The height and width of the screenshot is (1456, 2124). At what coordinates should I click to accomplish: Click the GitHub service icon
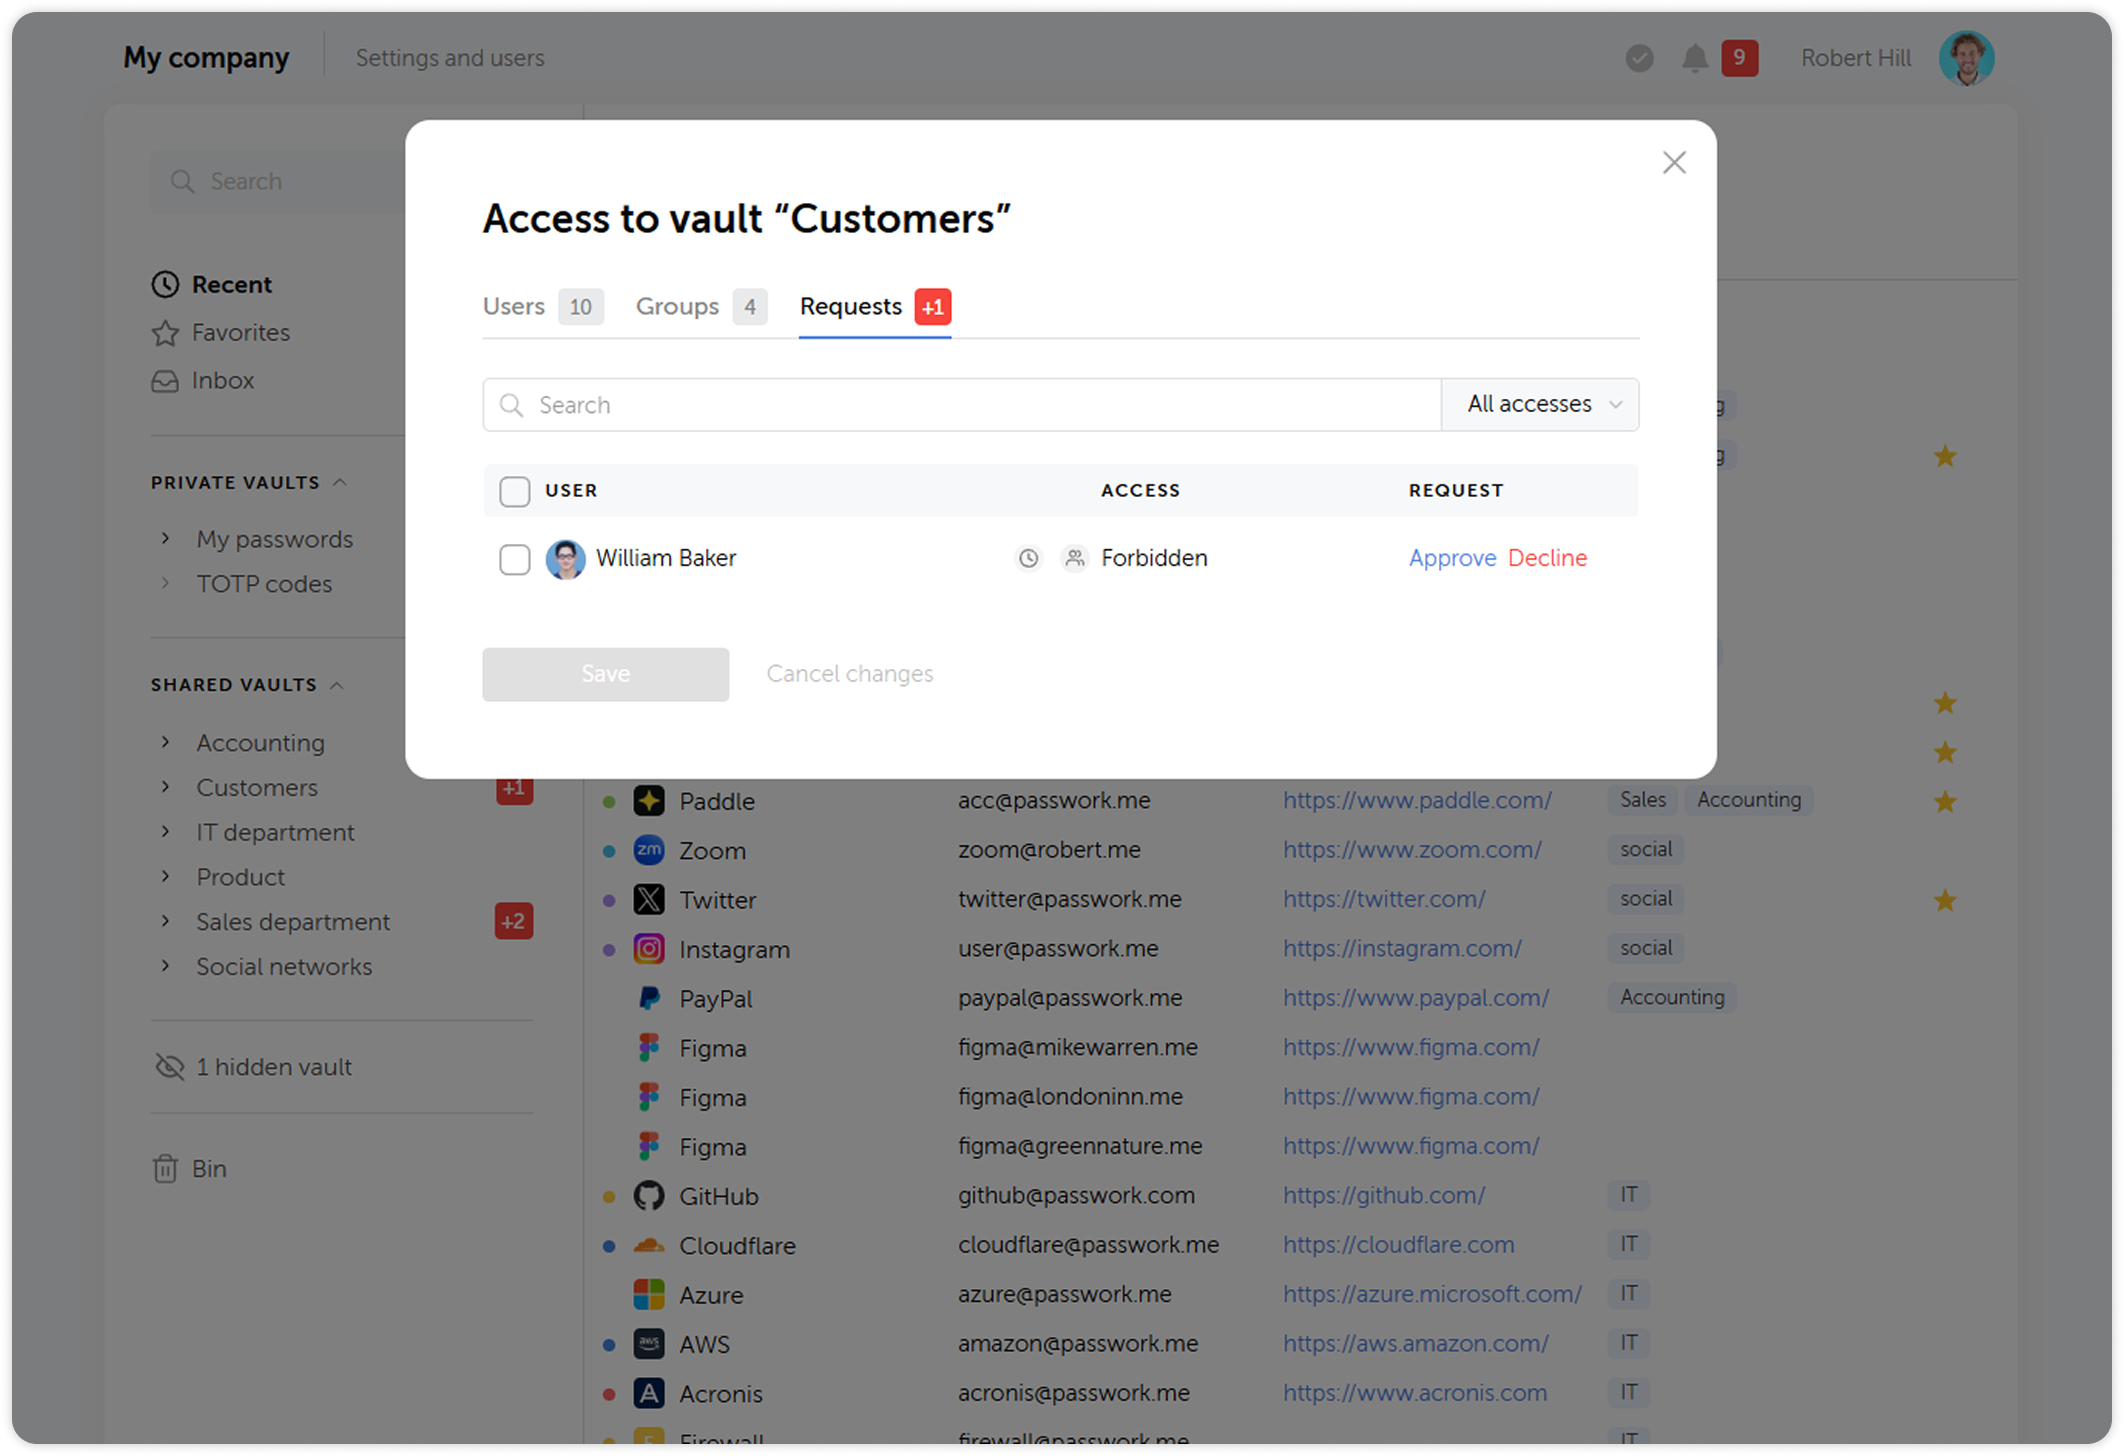(648, 1195)
